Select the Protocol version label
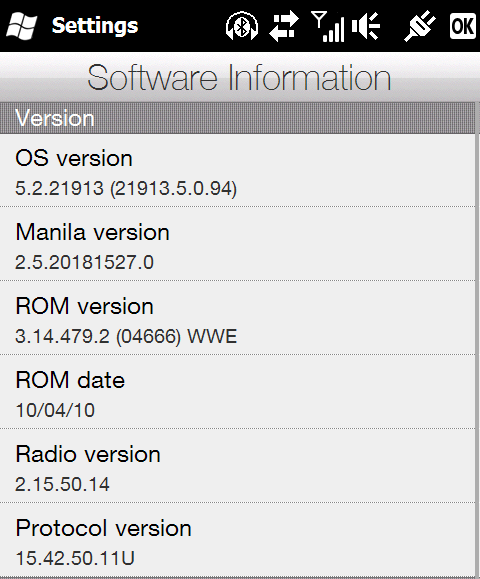This screenshot has width=480, height=579. point(103,528)
